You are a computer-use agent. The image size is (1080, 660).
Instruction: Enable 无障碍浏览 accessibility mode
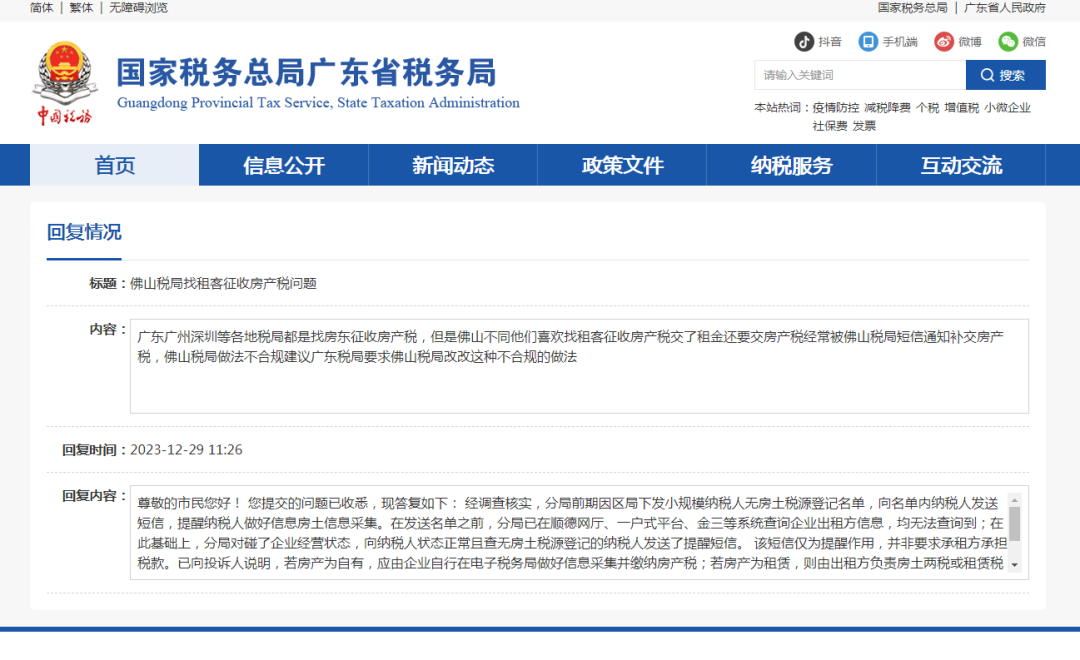coord(138,8)
